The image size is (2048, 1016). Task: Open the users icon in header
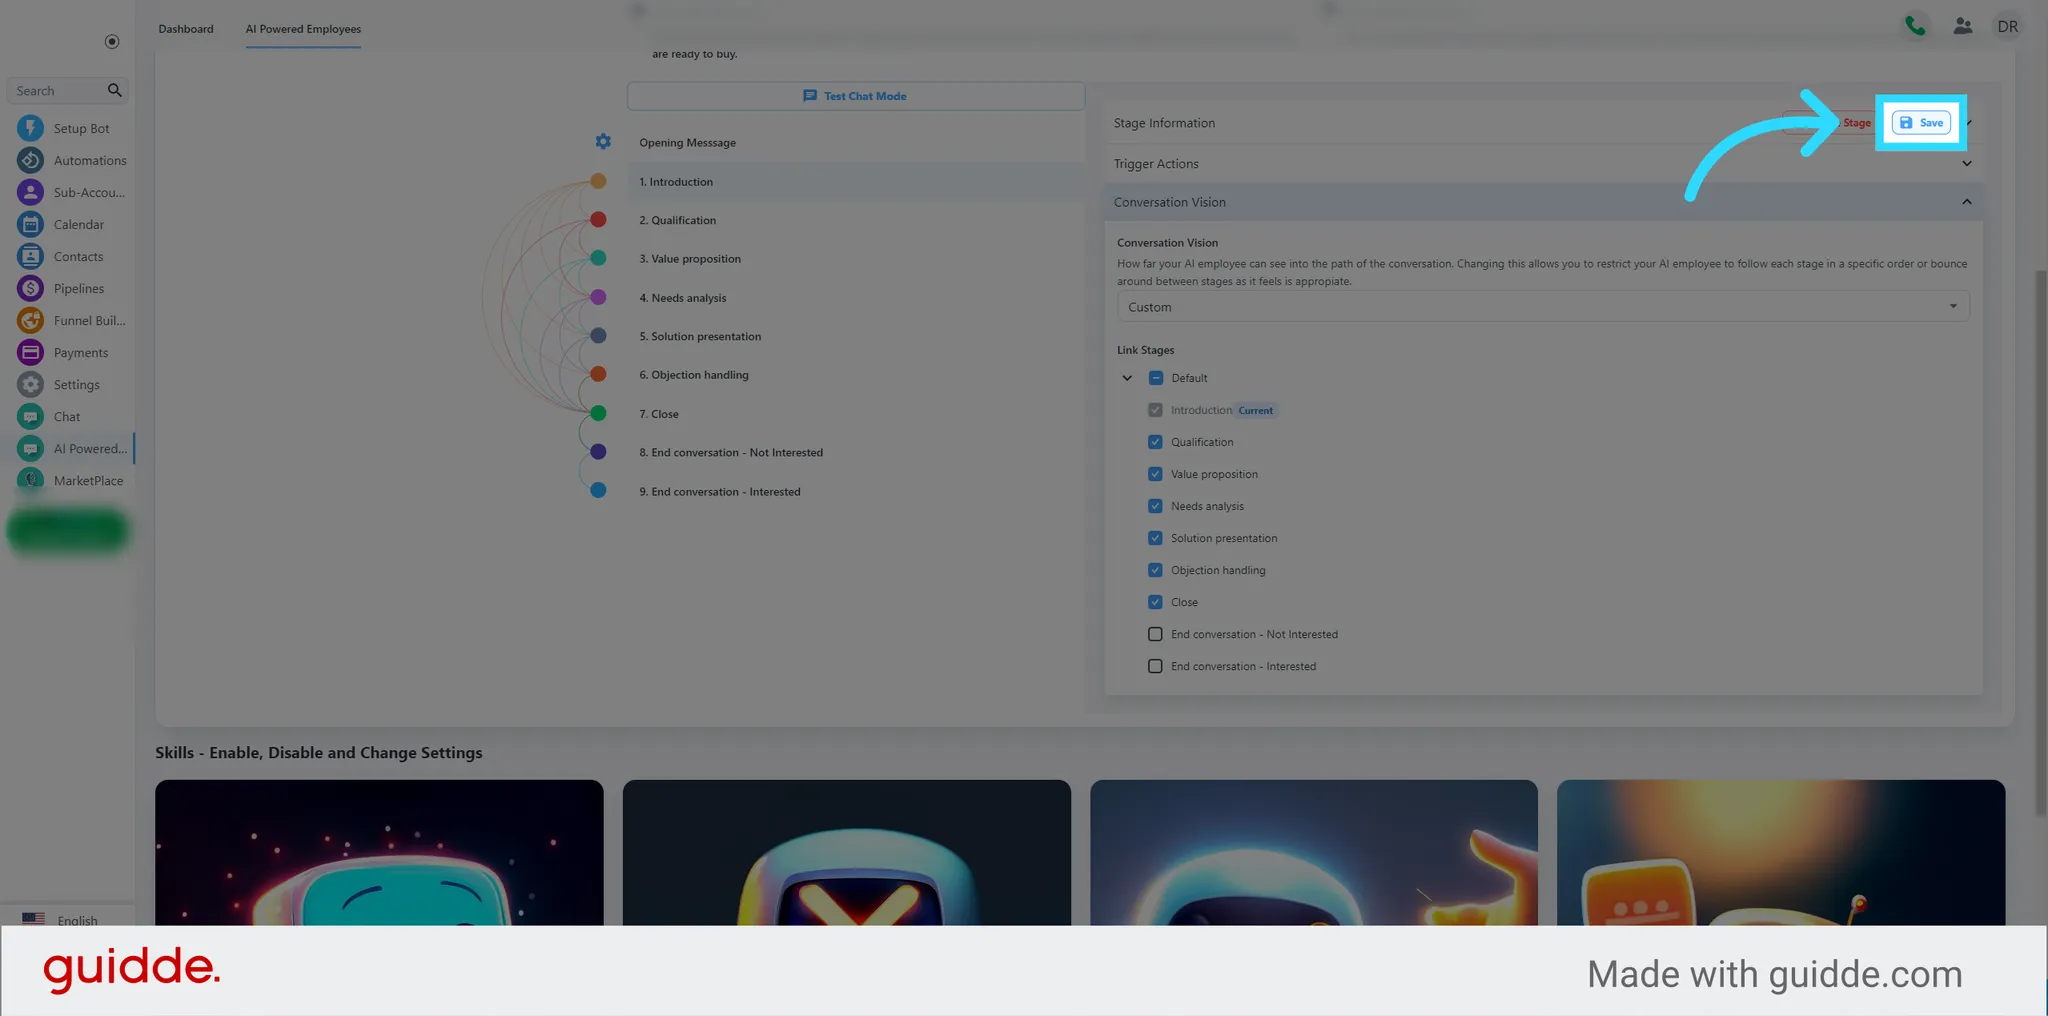click(x=1962, y=26)
